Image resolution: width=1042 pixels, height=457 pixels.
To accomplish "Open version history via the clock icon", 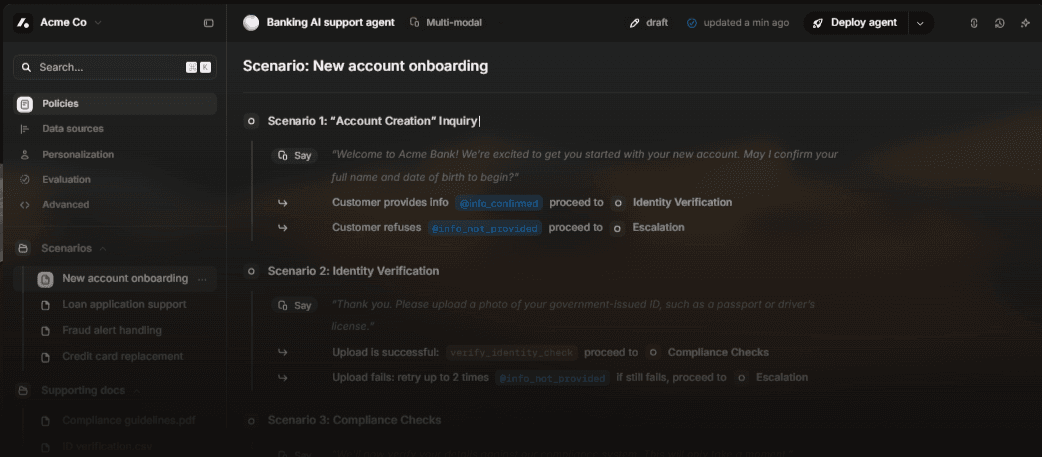I will [999, 23].
